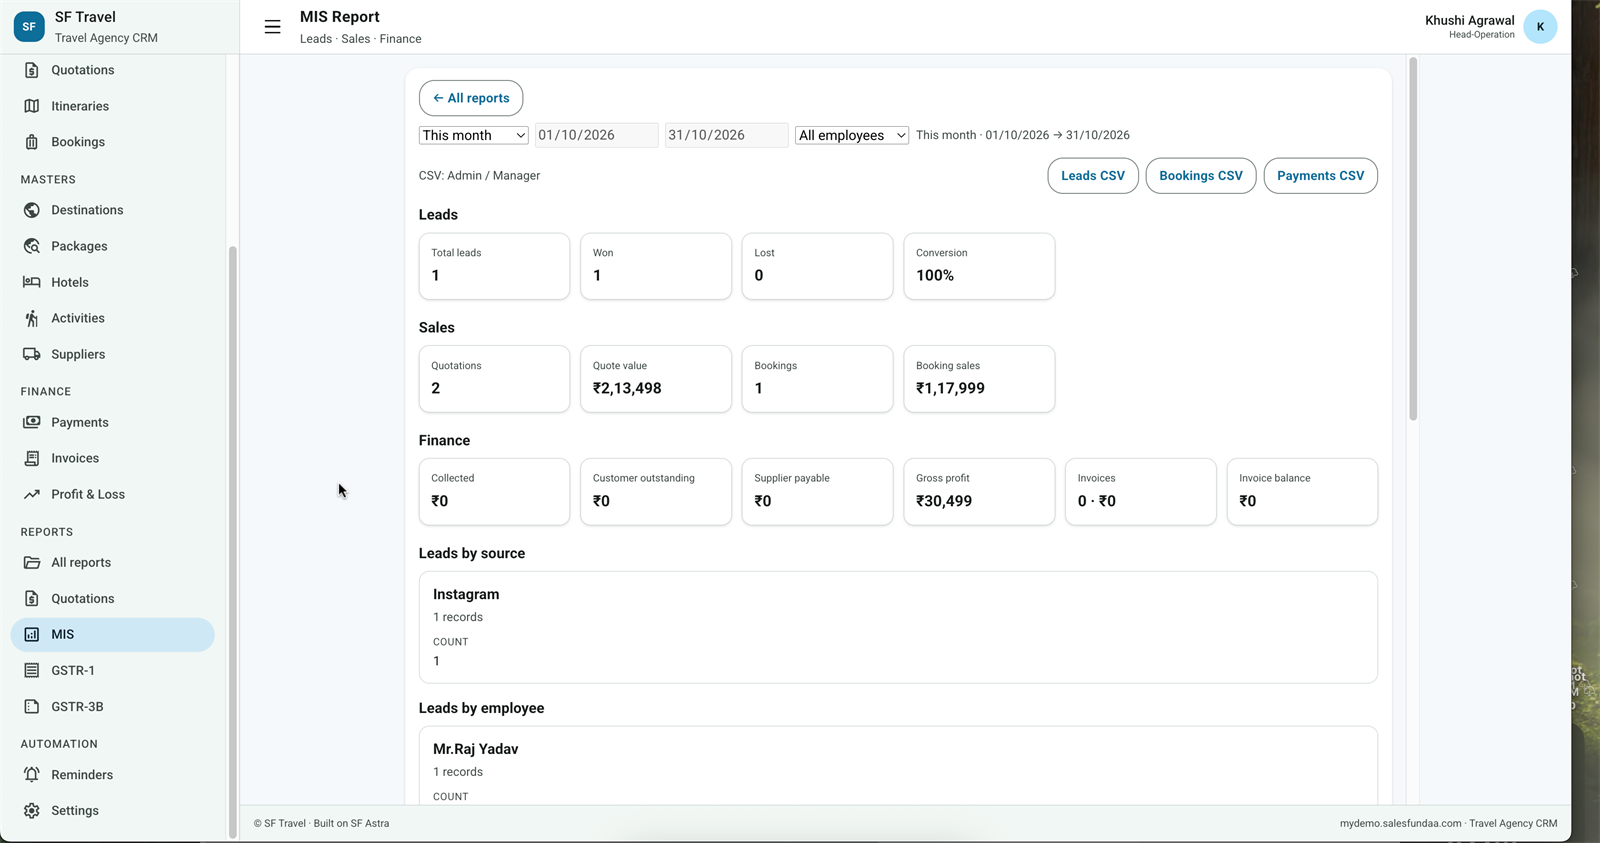Viewport: 1600px width, 843px height.
Task: Click the end date field 31/10/2026
Action: pos(727,135)
